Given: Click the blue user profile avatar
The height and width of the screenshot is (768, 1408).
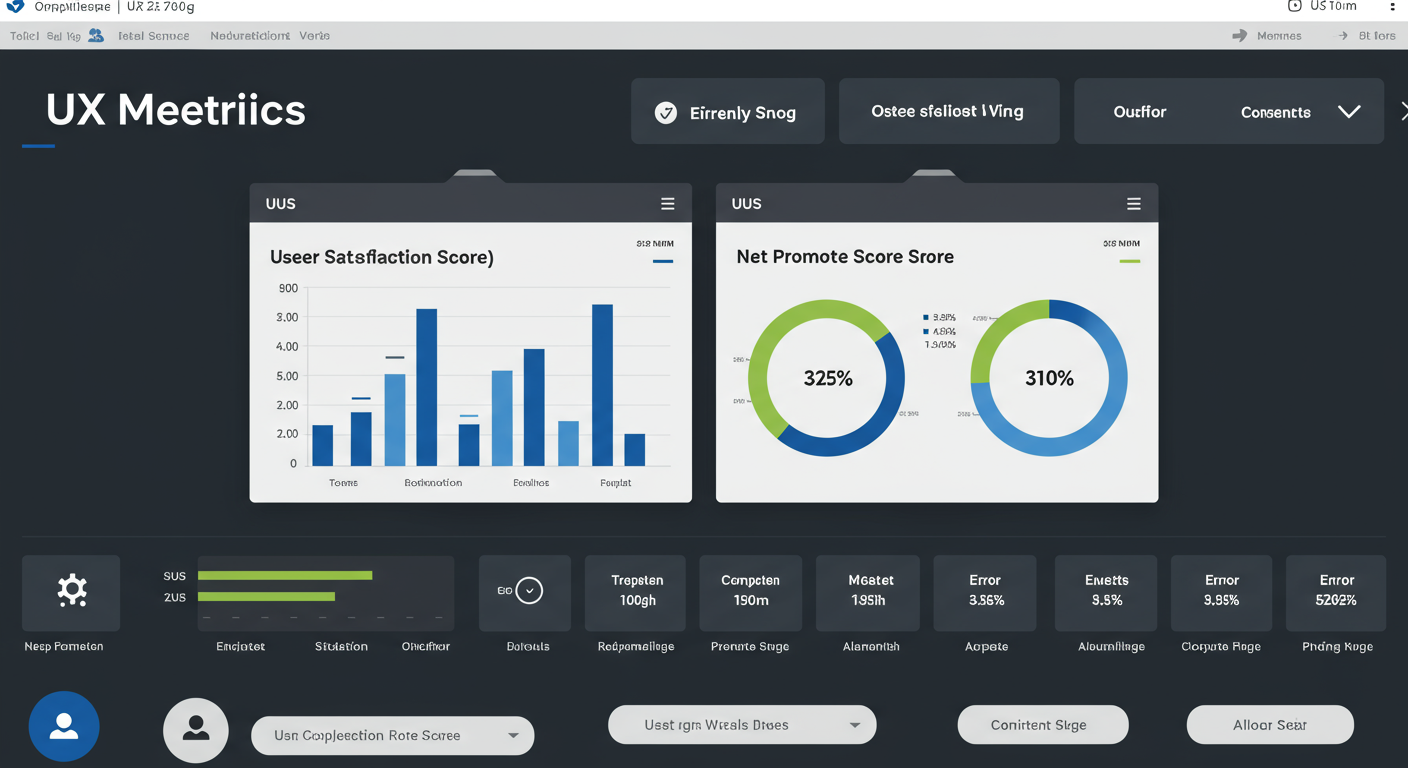Looking at the screenshot, I should pos(64,726).
